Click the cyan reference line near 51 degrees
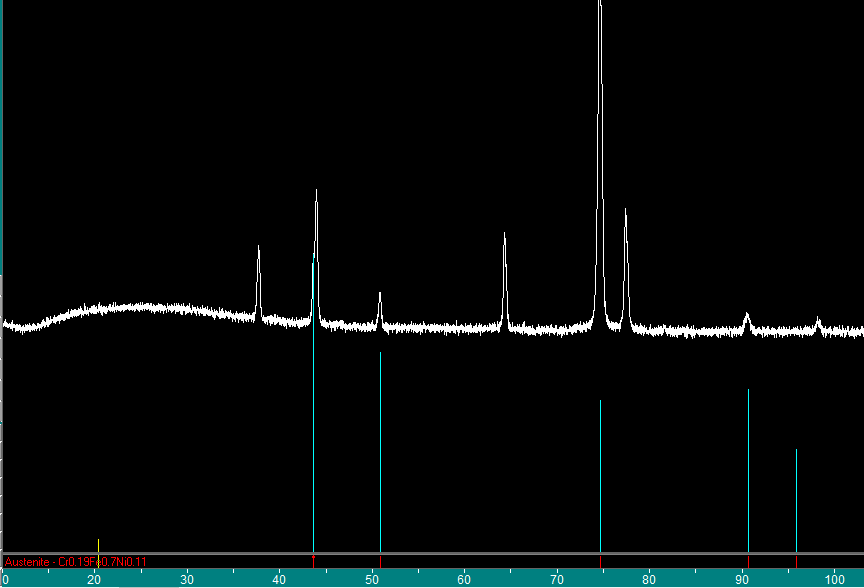The image size is (864, 588). pos(380,452)
